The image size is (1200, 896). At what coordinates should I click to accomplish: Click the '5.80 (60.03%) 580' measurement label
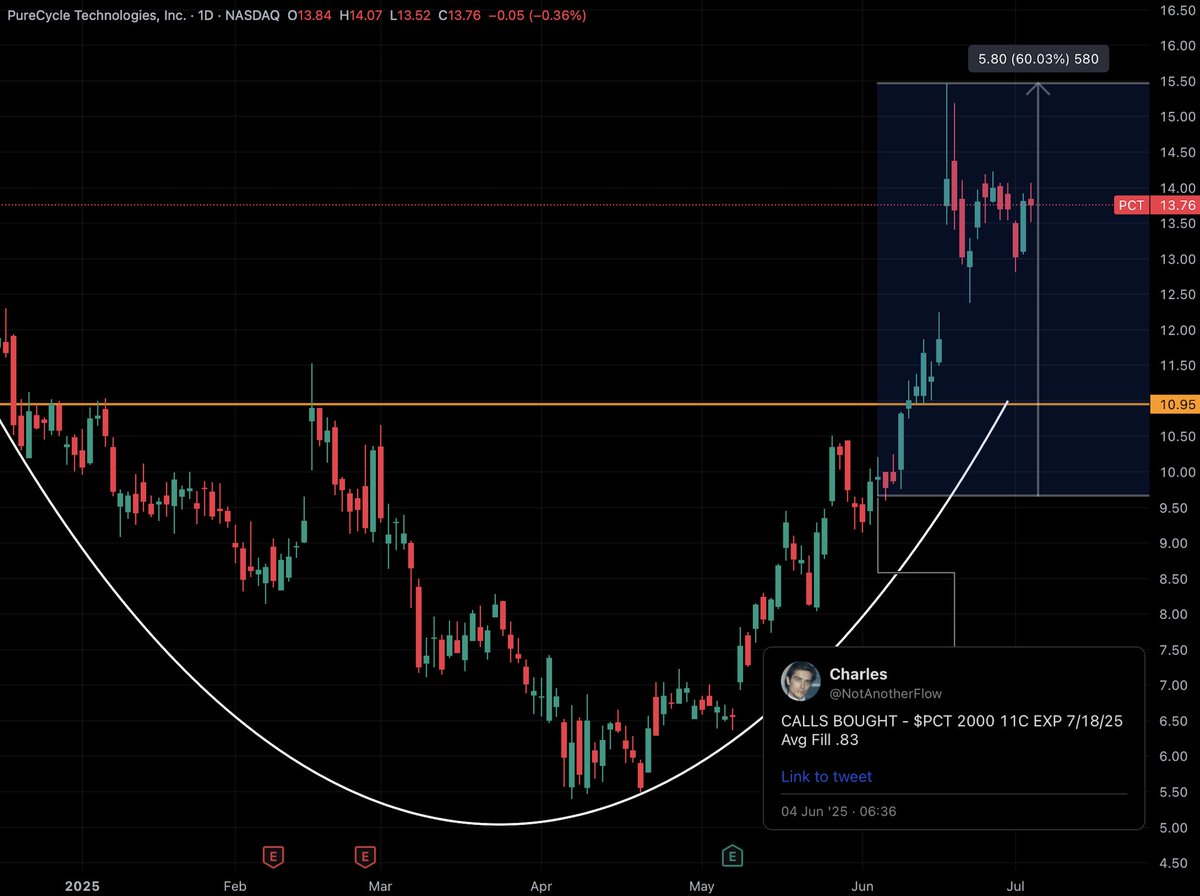(x=1038, y=59)
